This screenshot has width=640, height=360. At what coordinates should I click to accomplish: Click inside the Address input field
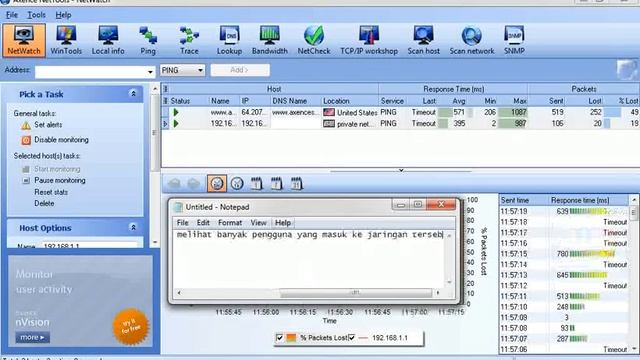[x=91, y=72]
